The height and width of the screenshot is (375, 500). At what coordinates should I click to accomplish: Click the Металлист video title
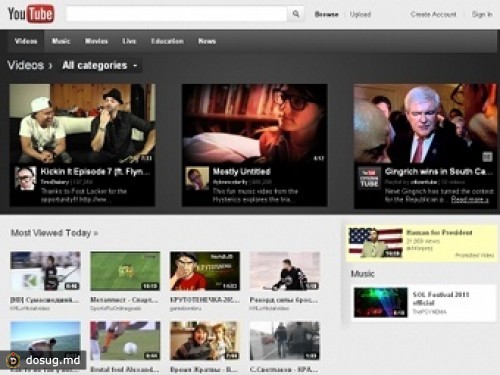[x=124, y=300]
